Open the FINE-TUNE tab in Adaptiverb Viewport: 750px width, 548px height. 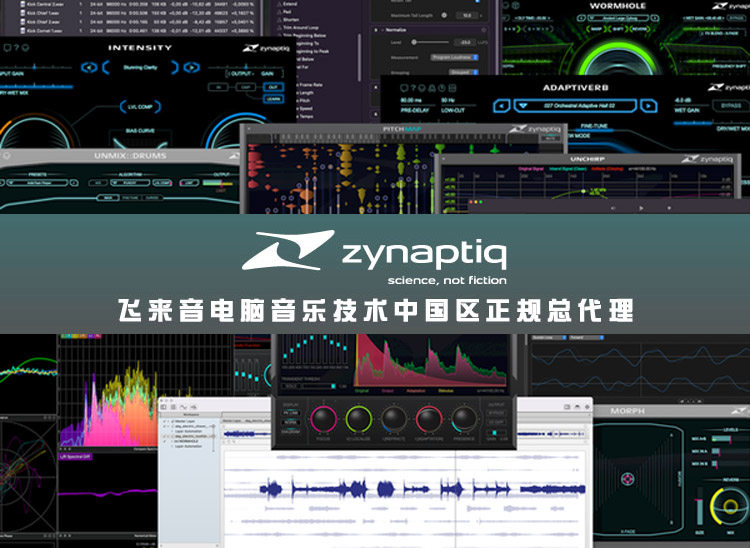pyautogui.click(x=594, y=126)
